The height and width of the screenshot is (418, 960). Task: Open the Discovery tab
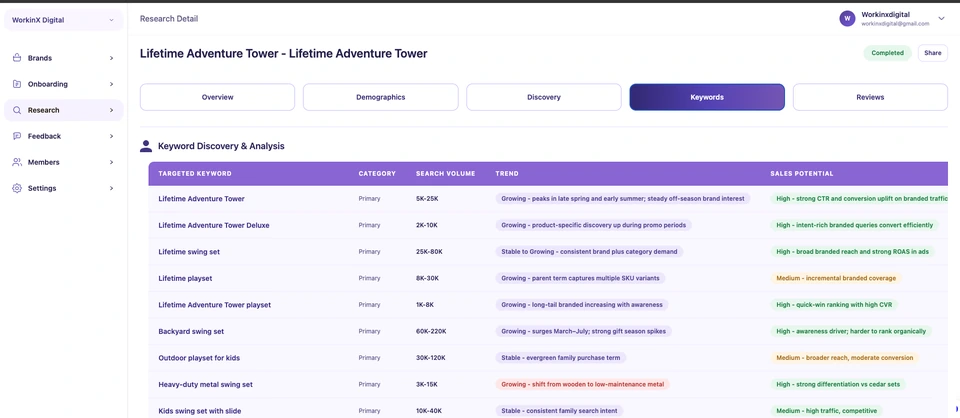544,97
